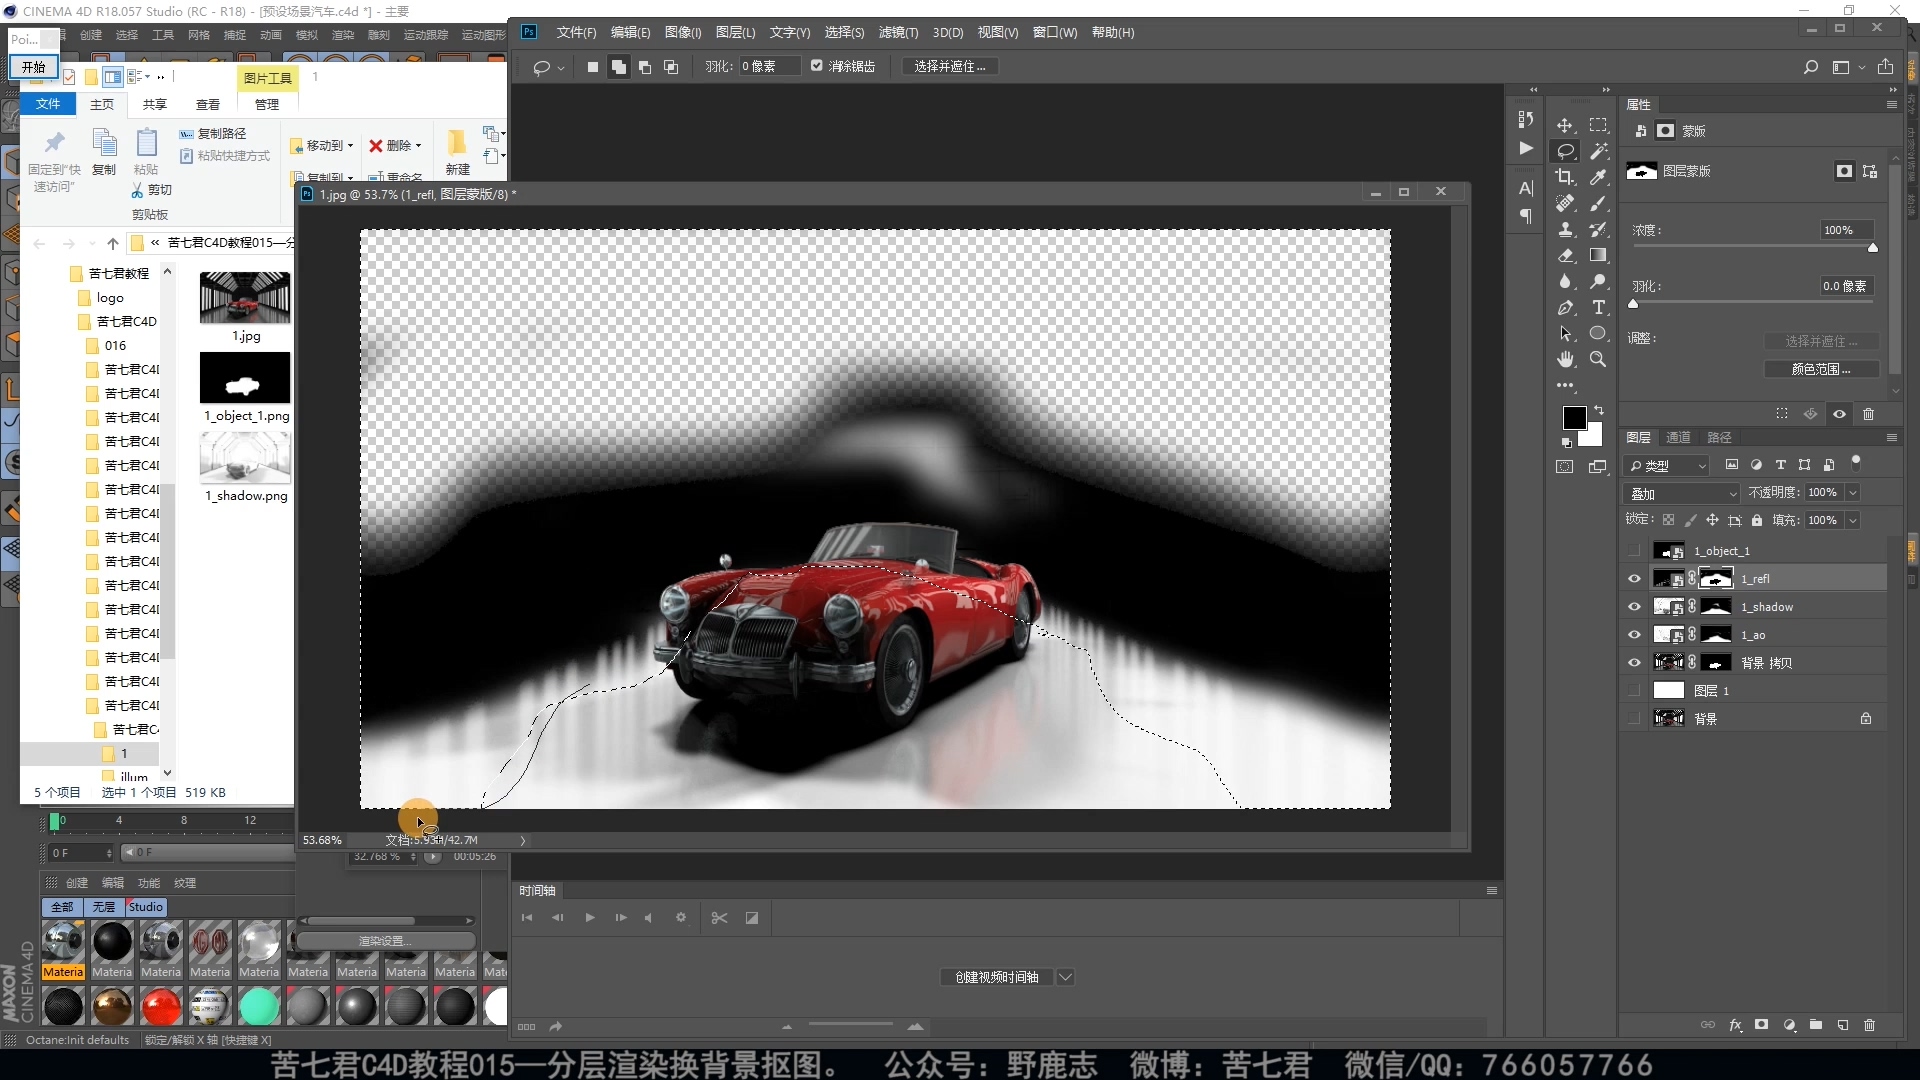Screen dimensions: 1920x1080
Task: Click the foreground color swatch
Action: [x=1573, y=417]
